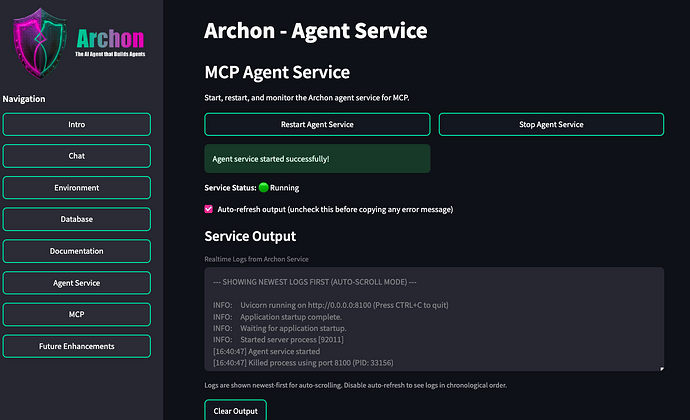Restart the agent service
The height and width of the screenshot is (420, 690).
pos(317,125)
